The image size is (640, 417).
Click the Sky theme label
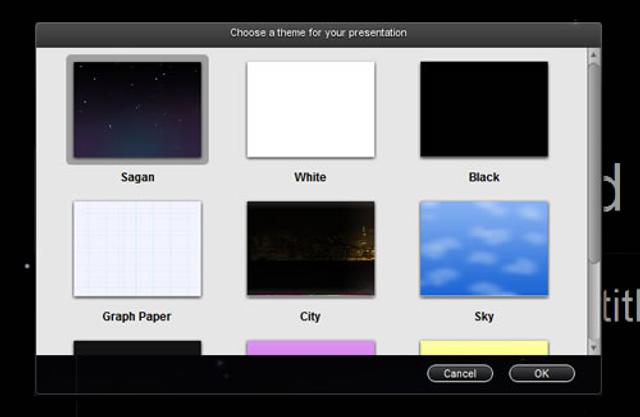(x=484, y=316)
